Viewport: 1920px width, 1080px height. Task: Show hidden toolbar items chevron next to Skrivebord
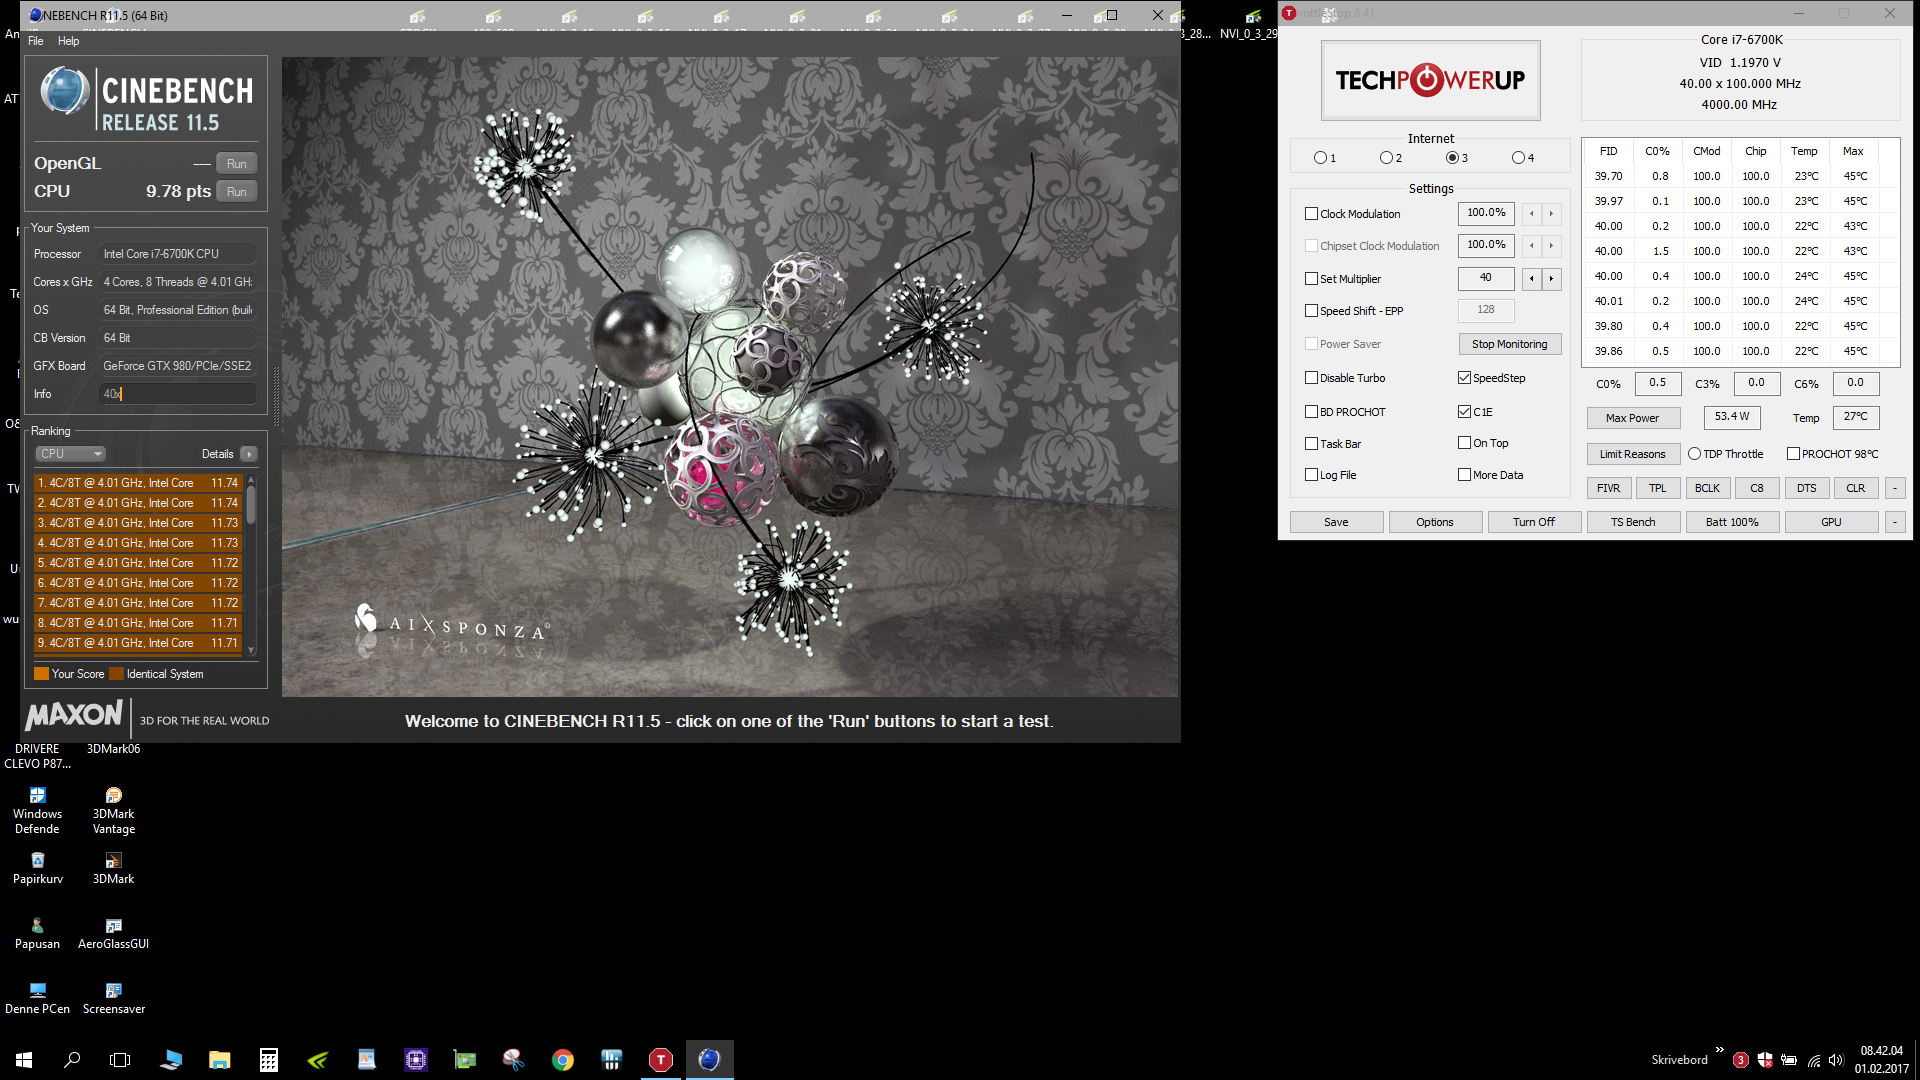[x=1719, y=1050]
